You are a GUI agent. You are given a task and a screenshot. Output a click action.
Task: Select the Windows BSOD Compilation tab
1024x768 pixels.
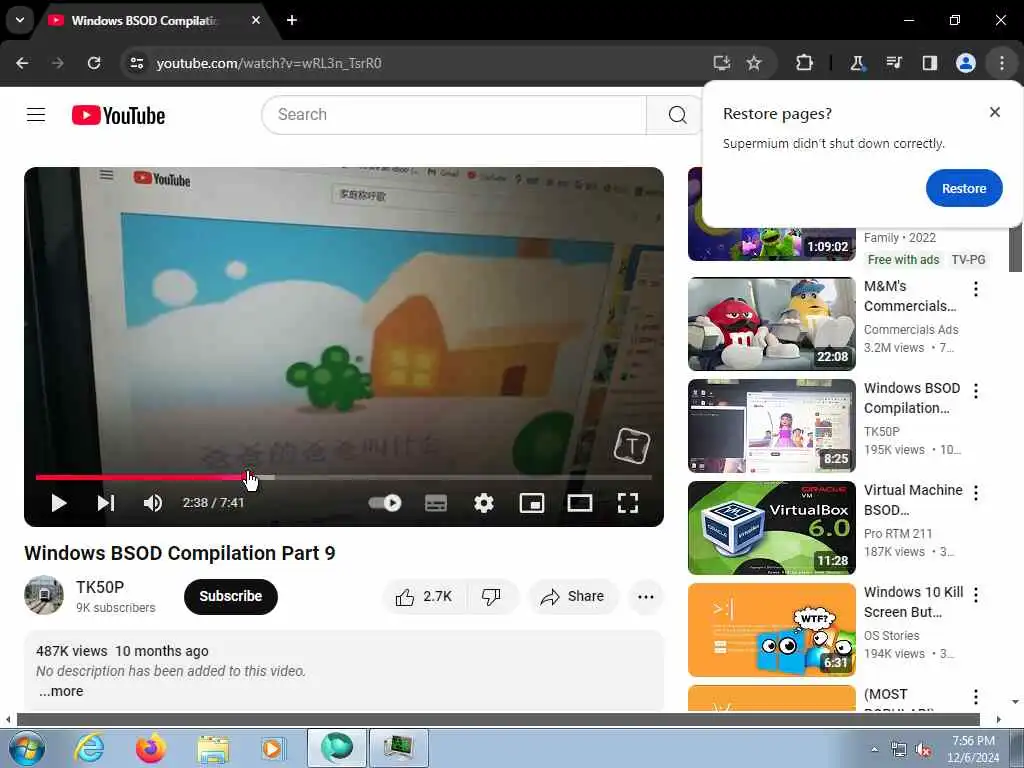pos(144,21)
